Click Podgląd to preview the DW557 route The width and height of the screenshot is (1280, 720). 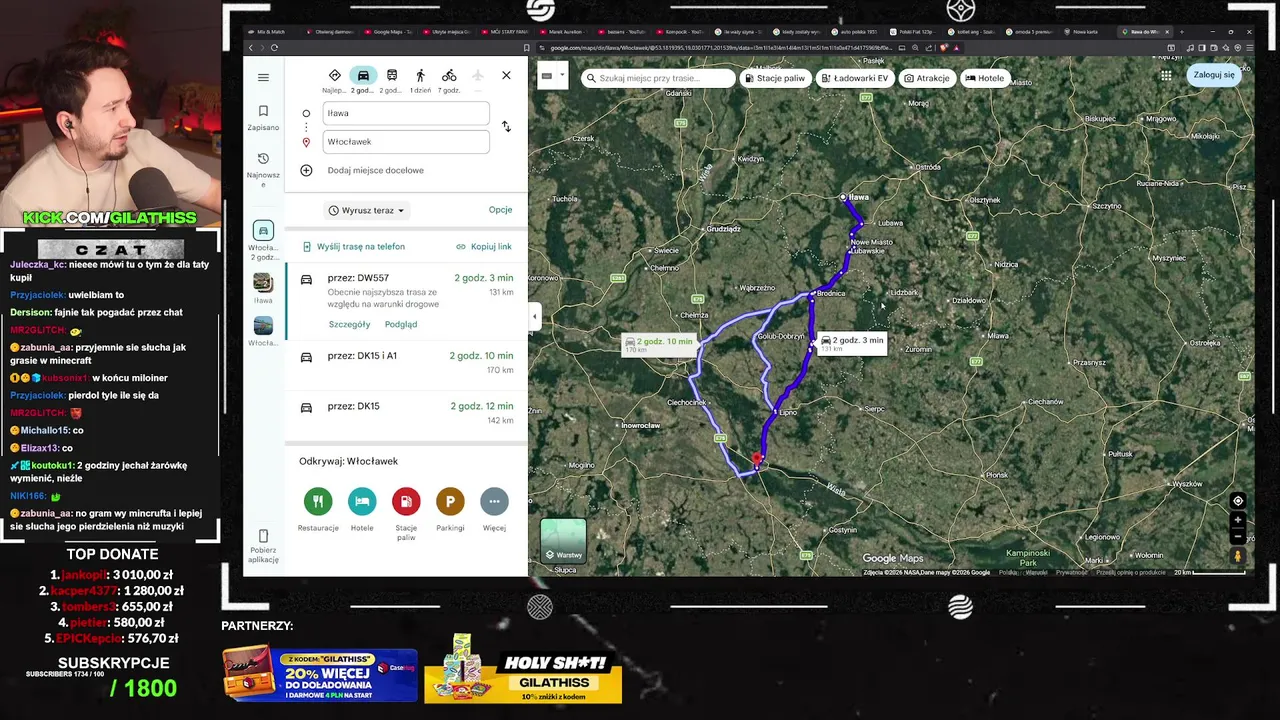coord(401,324)
